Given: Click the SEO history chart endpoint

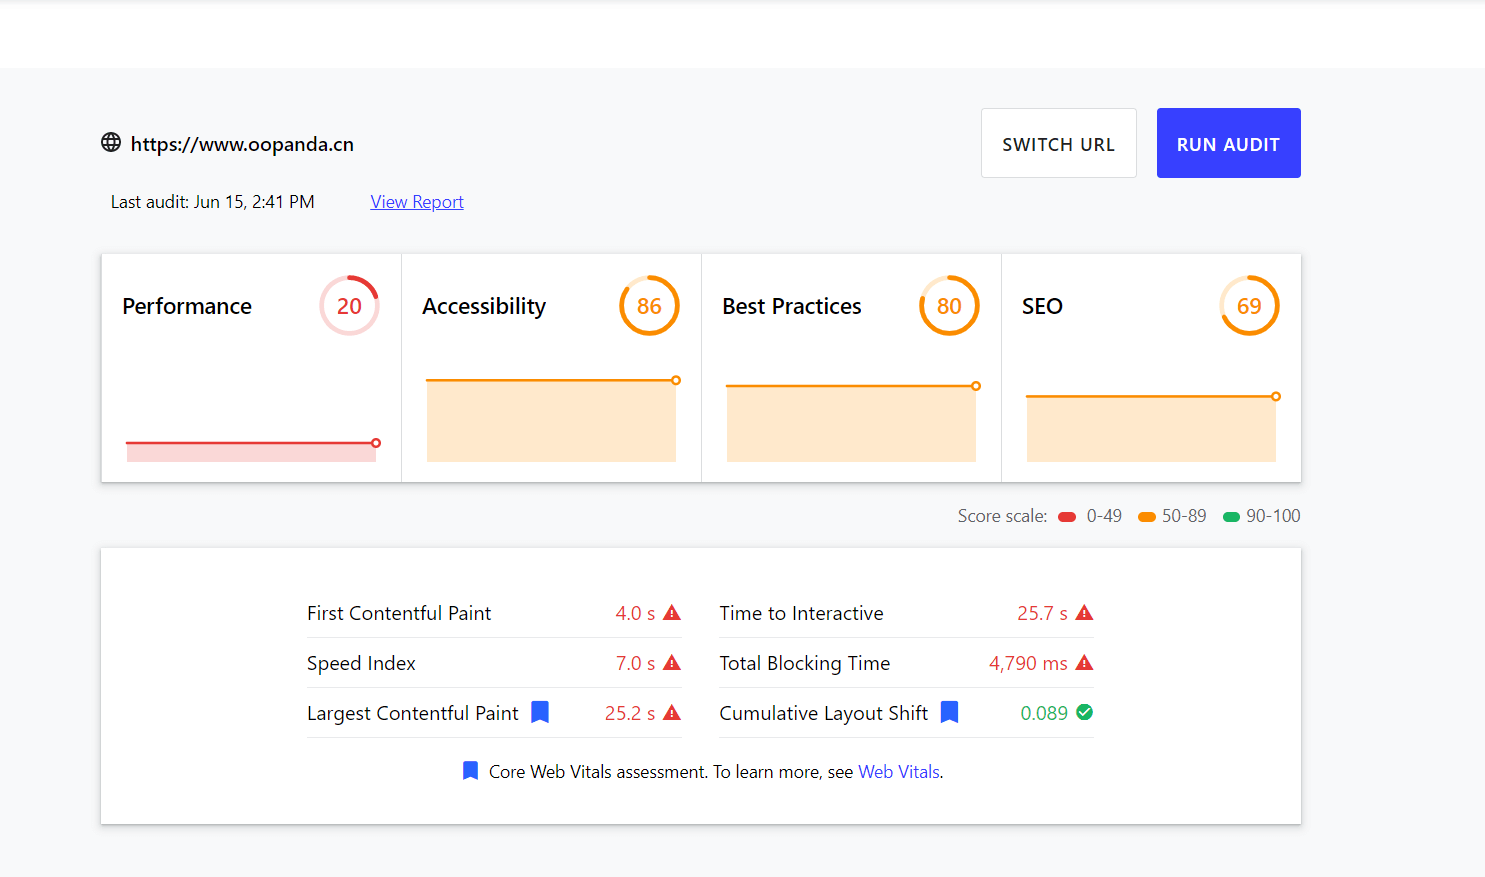Looking at the screenshot, I should tap(1276, 397).
